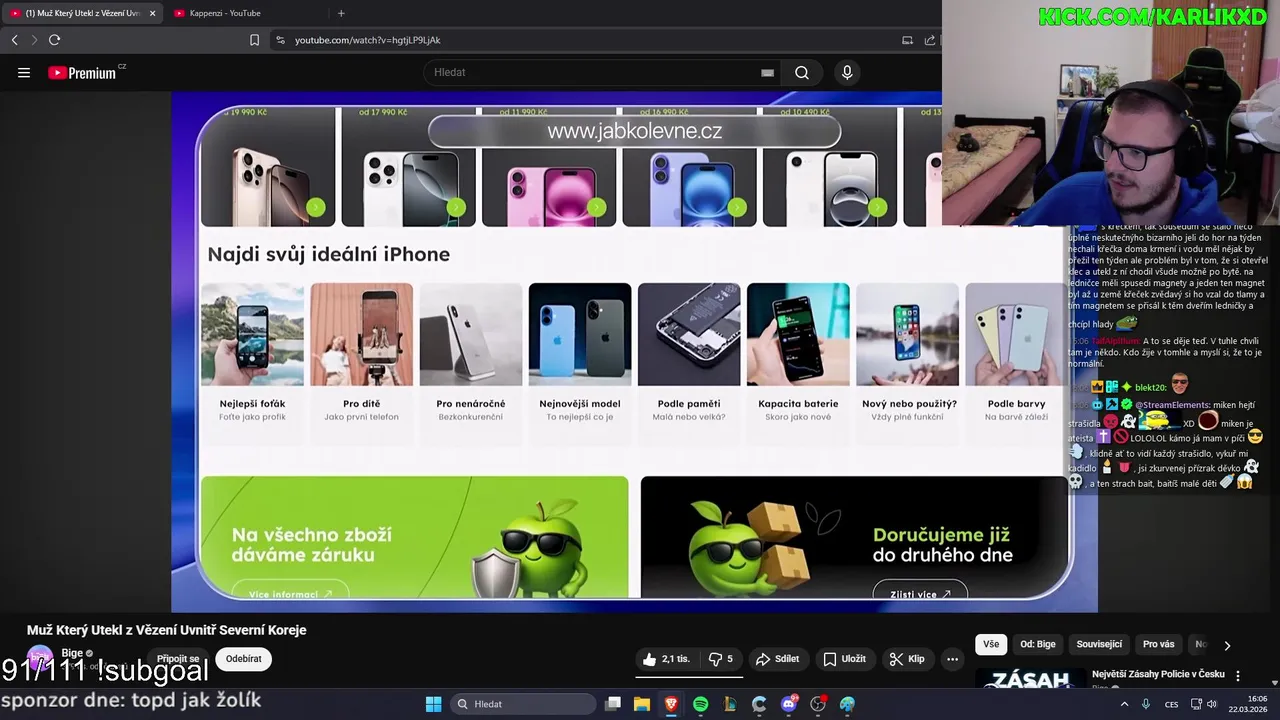Open site settings icon beside URL

point(280,40)
